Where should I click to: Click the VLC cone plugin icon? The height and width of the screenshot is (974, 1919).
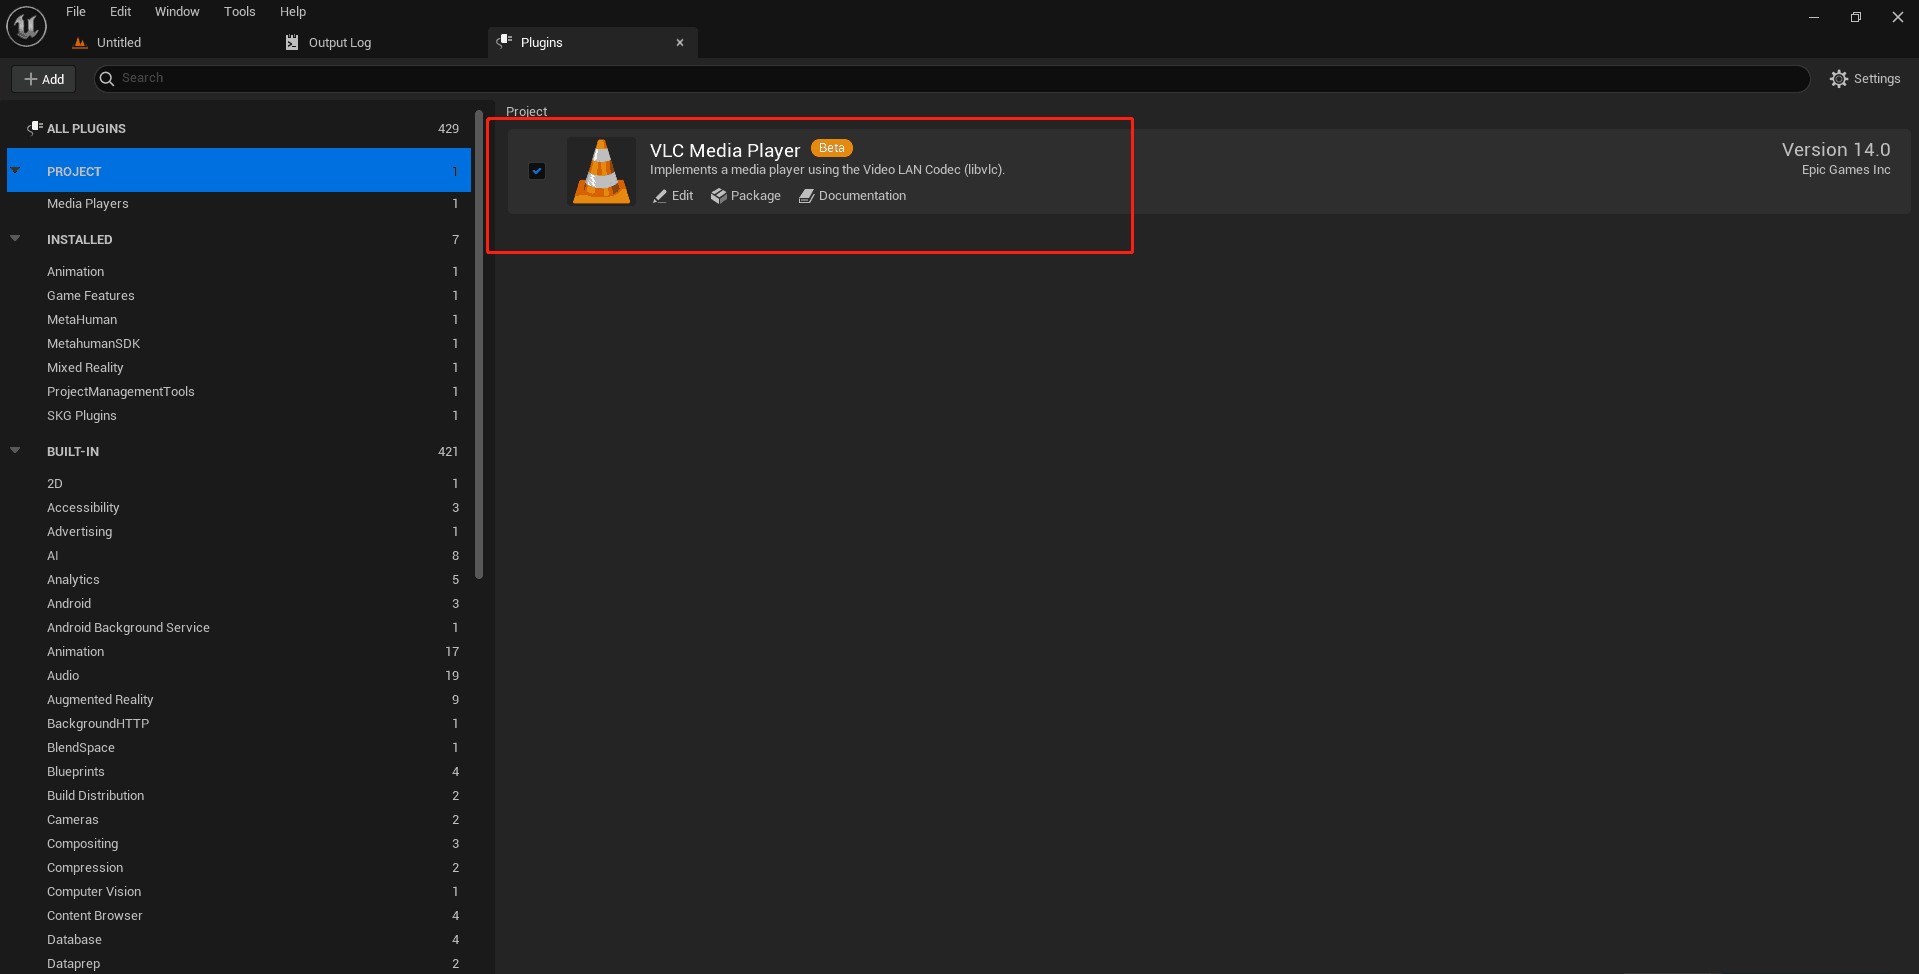pos(601,171)
